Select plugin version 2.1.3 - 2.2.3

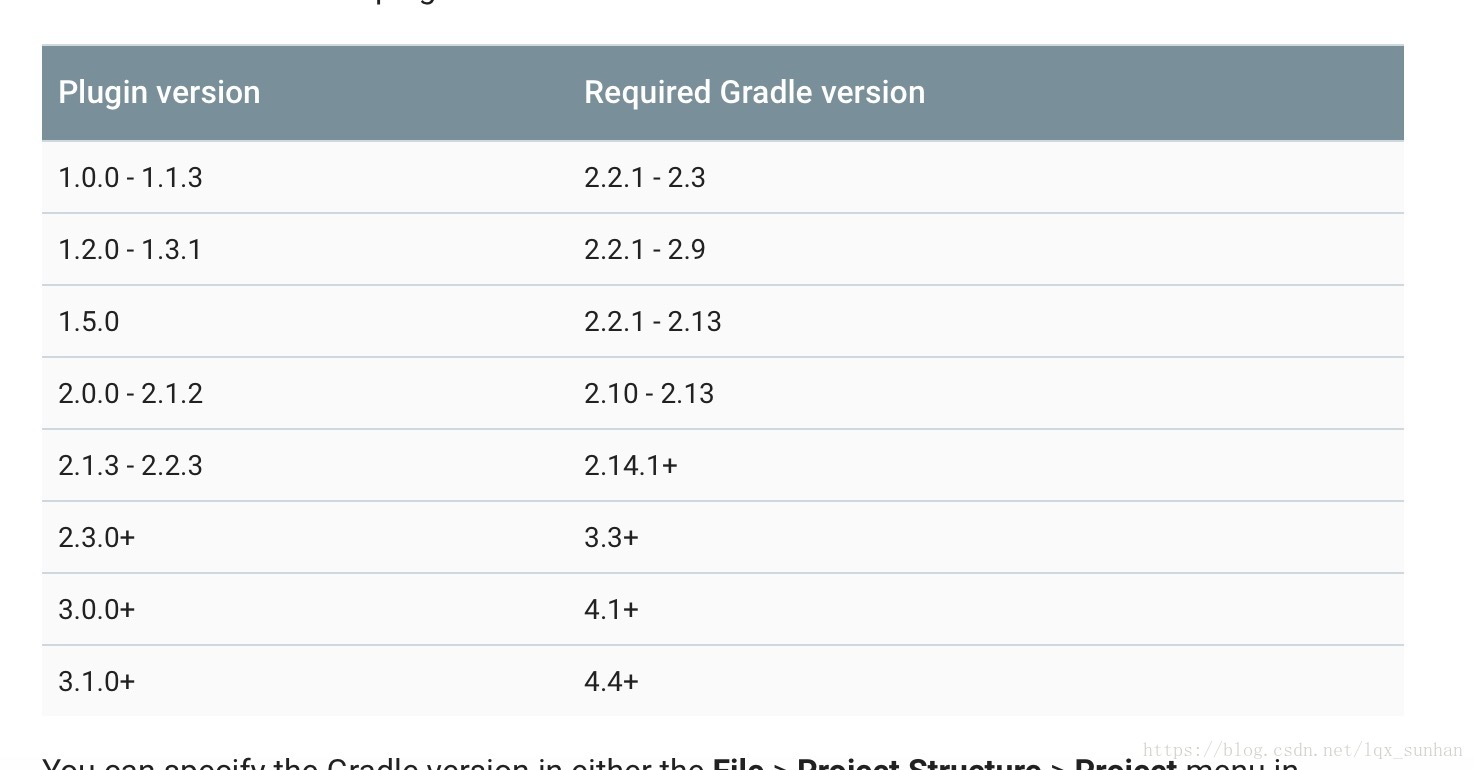pyautogui.click(x=130, y=466)
